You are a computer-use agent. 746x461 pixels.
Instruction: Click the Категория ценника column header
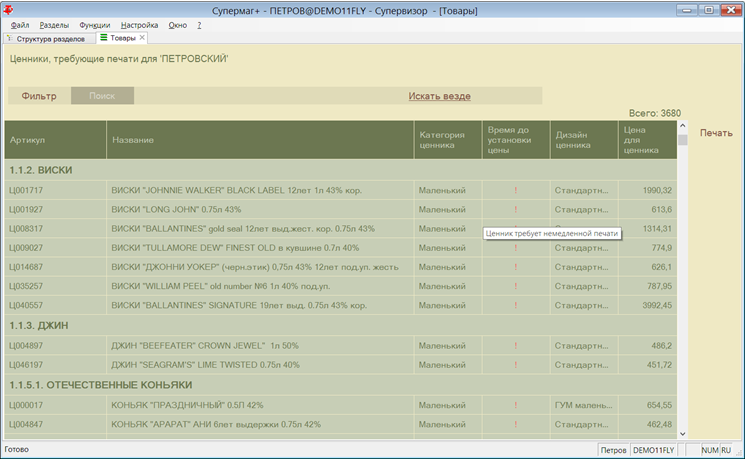[448, 140]
